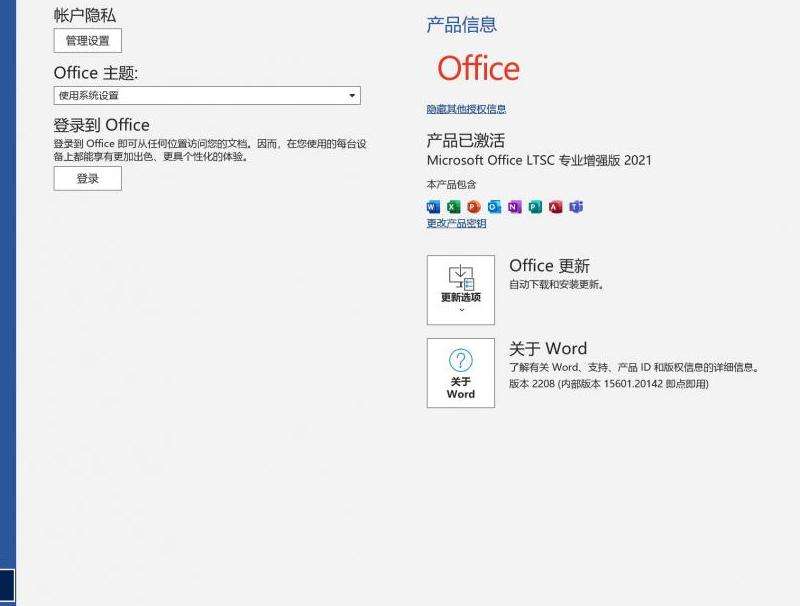
Task: Open the 关于 Word about button
Action: point(461,373)
